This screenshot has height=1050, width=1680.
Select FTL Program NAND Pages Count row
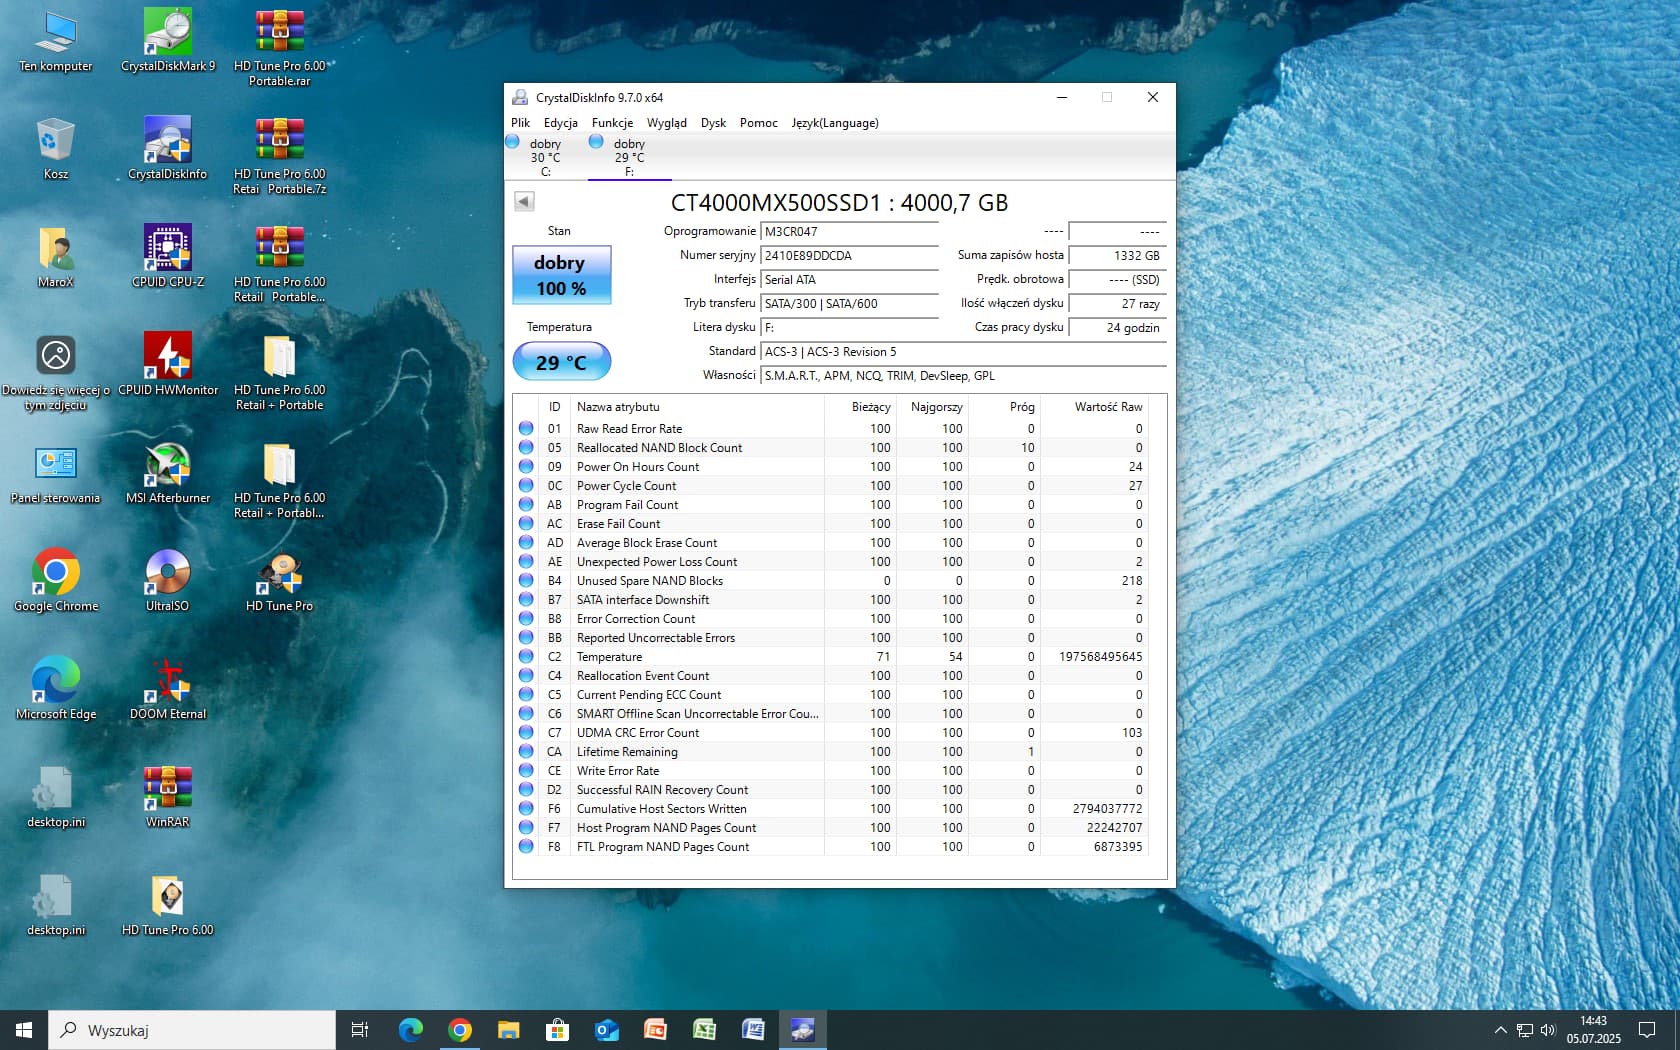tap(831, 847)
